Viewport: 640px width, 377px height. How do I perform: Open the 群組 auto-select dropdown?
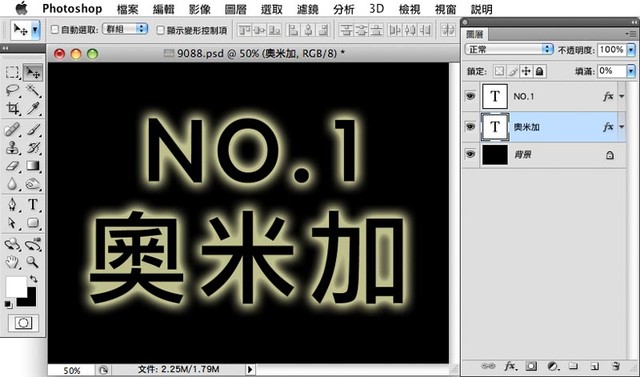tap(125, 29)
